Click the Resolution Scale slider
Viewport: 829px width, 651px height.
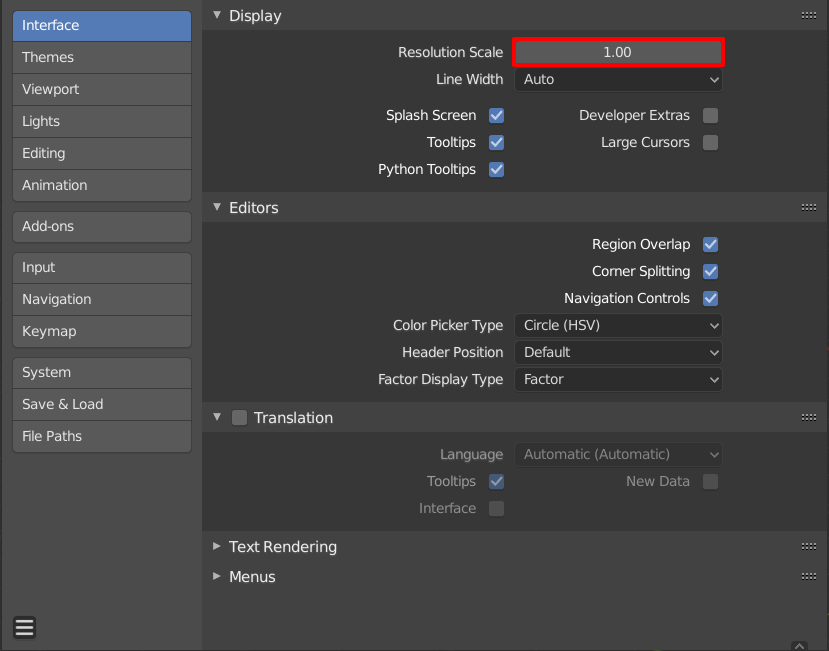(x=617, y=51)
